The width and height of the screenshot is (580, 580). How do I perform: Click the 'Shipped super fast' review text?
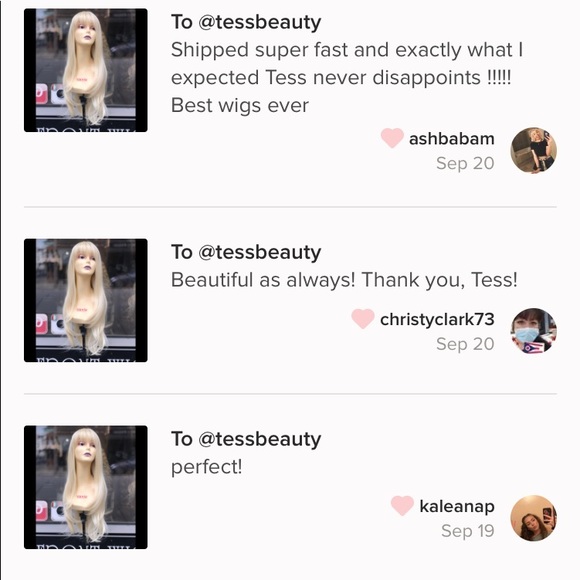(347, 78)
